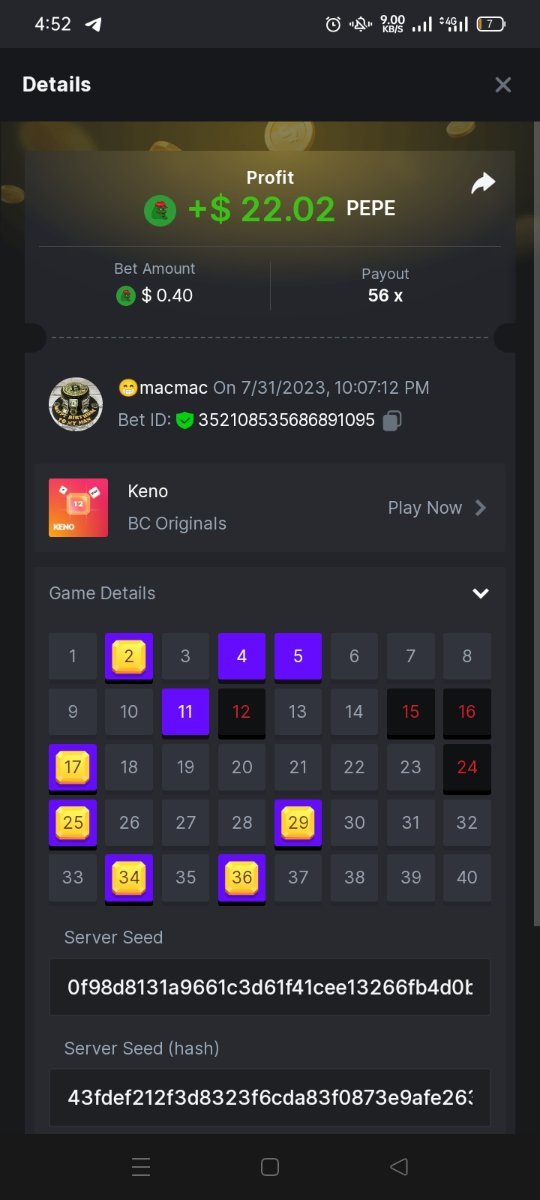540x1200 pixels.
Task: Copy the Bet ID with the copy icon
Action: click(x=392, y=421)
